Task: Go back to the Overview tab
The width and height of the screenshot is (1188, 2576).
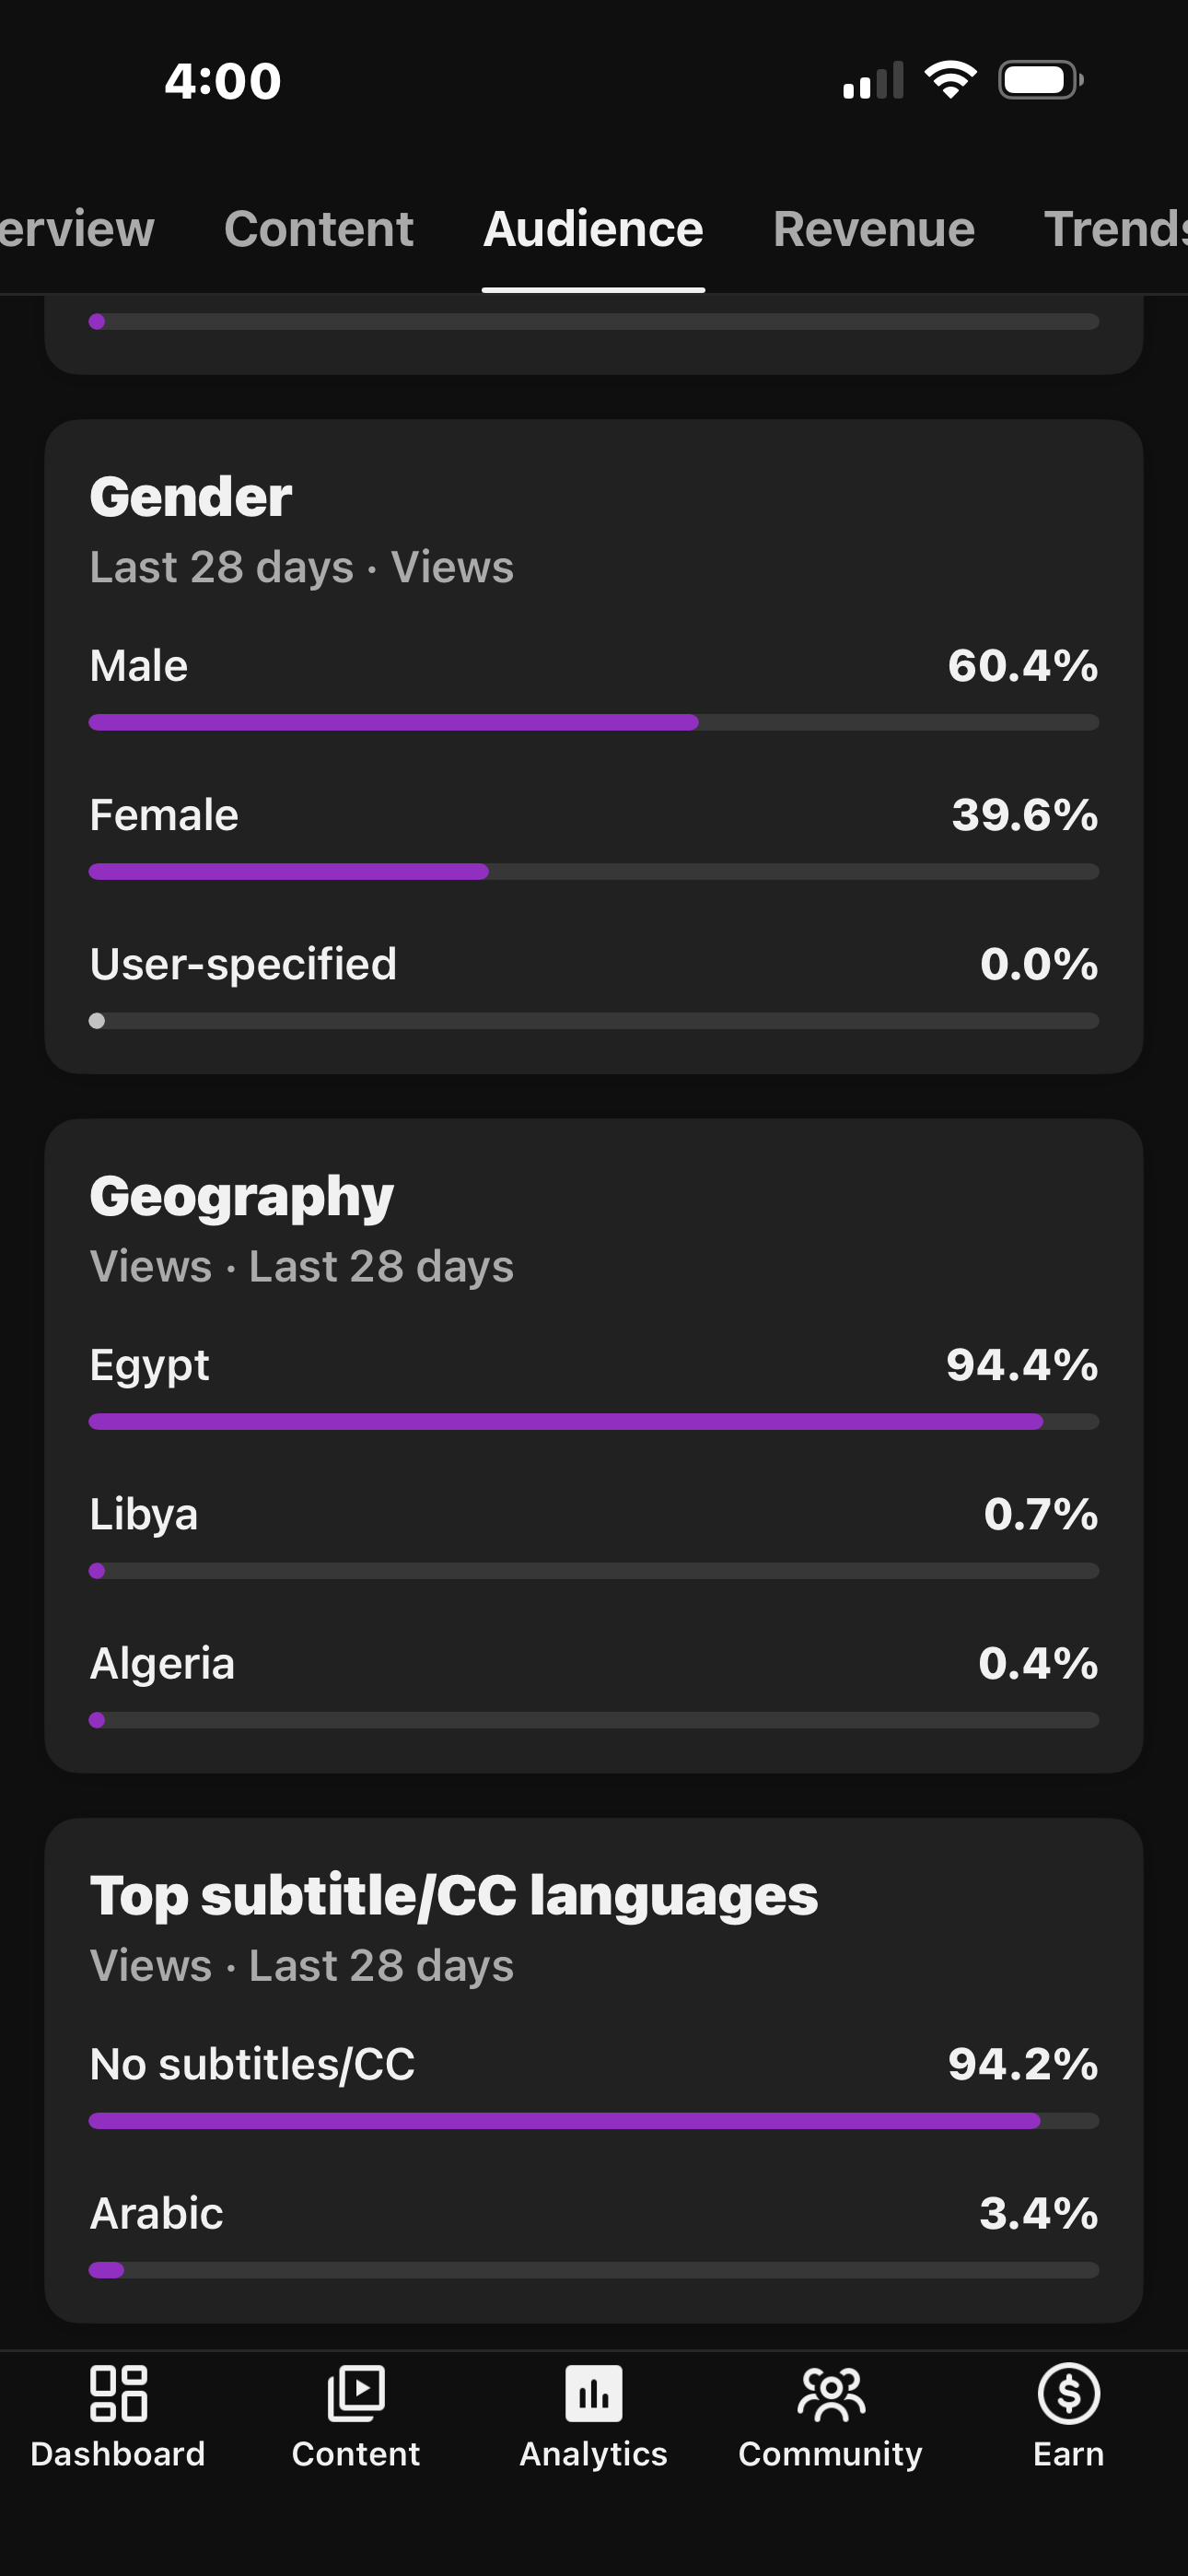Action: pos(77,229)
